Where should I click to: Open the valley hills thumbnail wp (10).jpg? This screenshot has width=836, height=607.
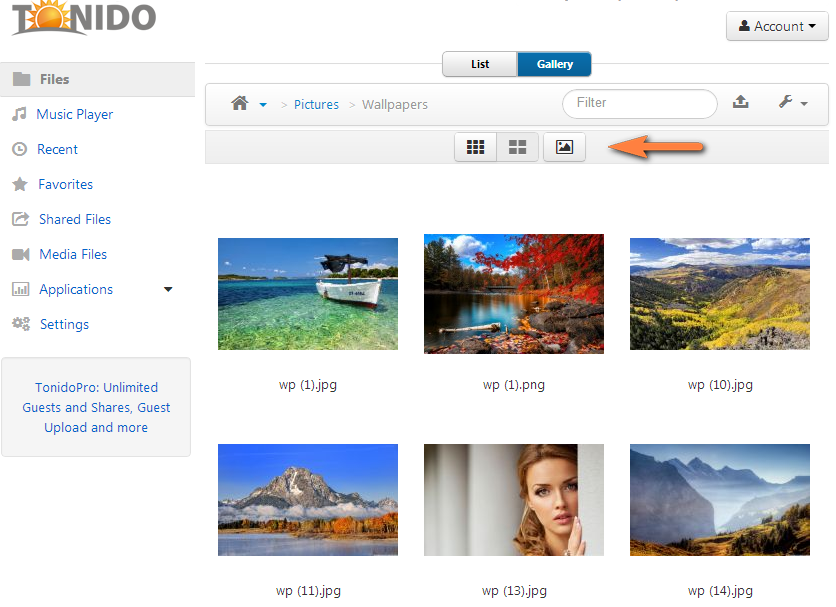point(720,294)
